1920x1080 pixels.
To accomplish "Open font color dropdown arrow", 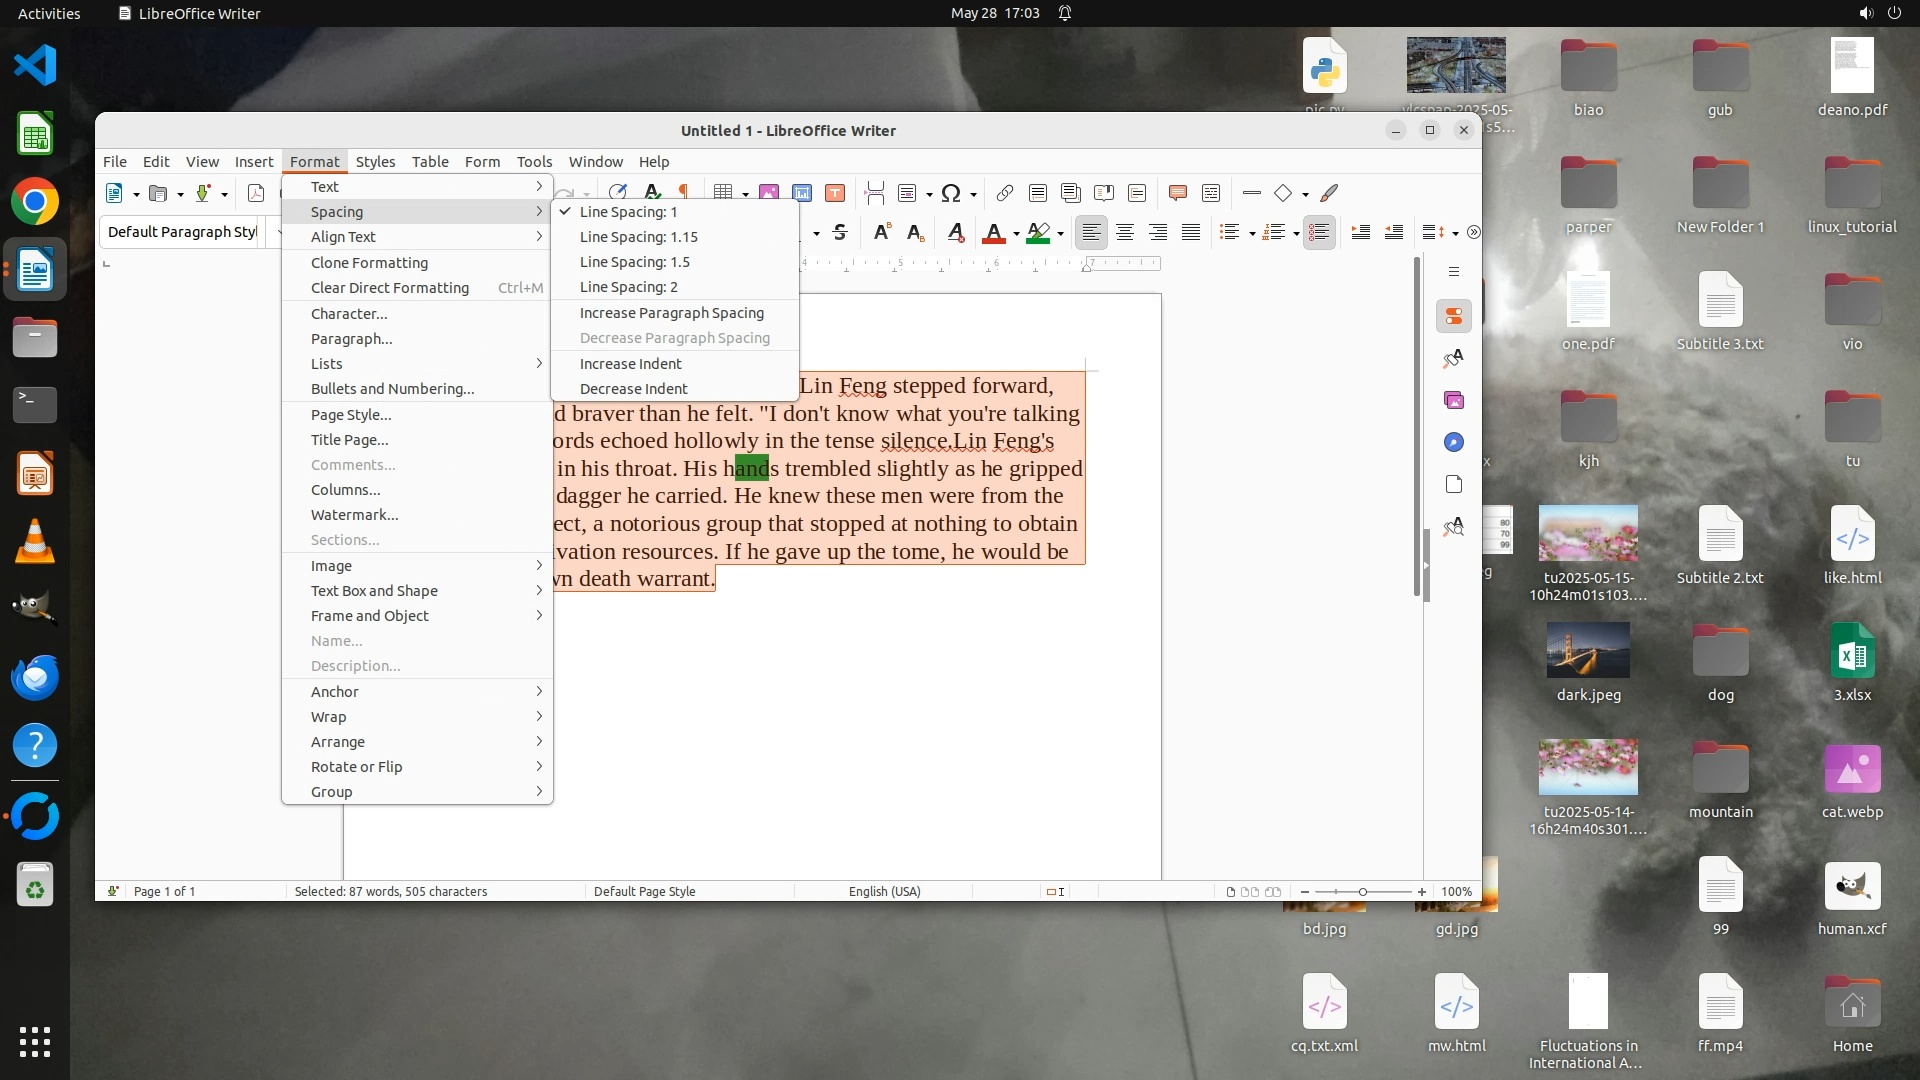I will pyautogui.click(x=1016, y=233).
